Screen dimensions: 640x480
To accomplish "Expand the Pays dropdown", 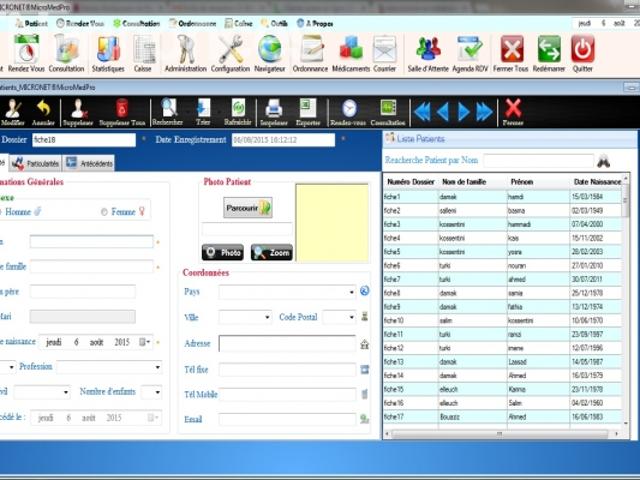I will pyautogui.click(x=351, y=292).
